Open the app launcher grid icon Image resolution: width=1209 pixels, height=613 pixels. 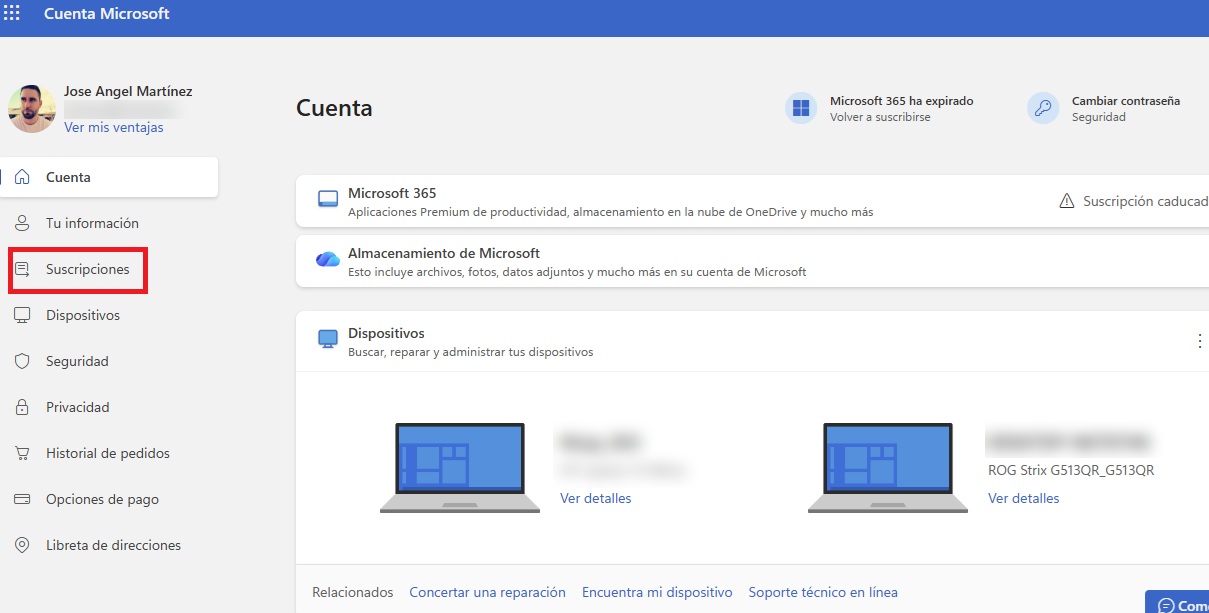coord(12,14)
